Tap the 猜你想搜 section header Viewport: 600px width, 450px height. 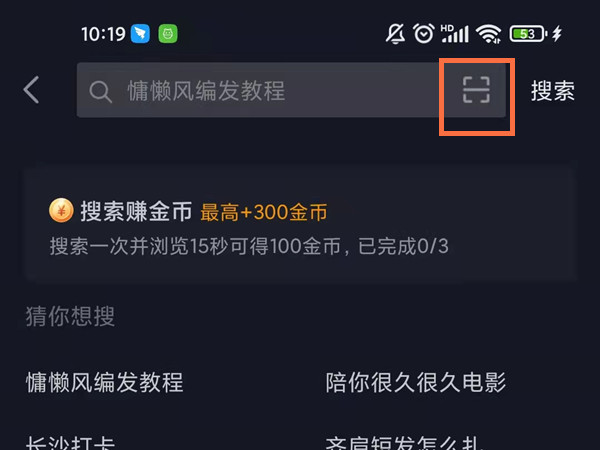click(70, 316)
